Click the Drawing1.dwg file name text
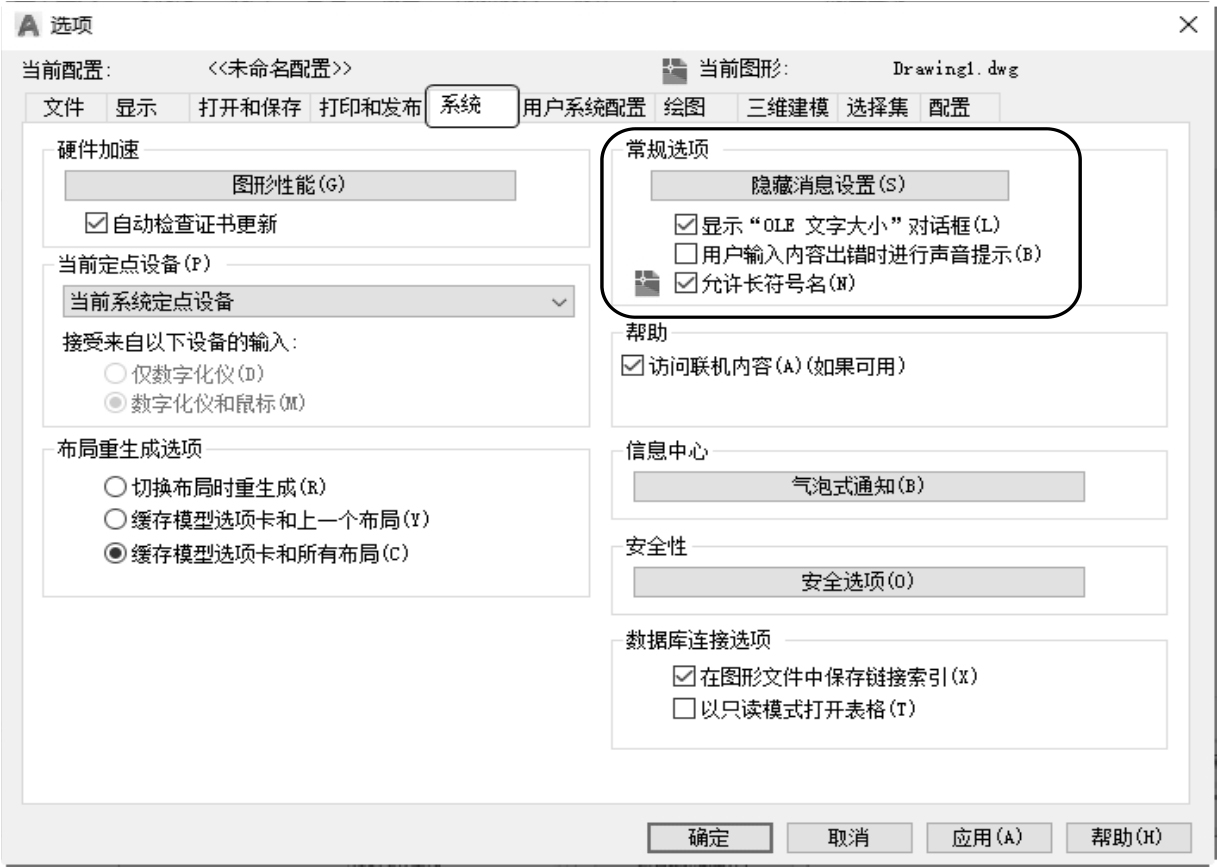Image resolution: width=1218 pixels, height=868 pixels. click(954, 70)
